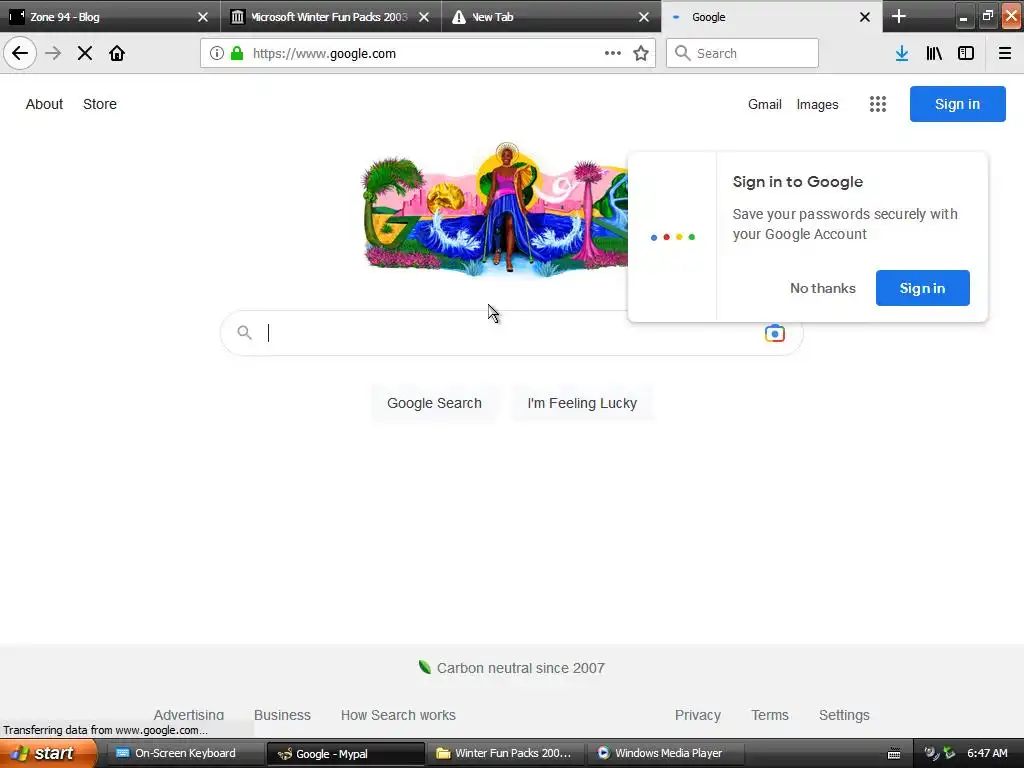Open the Terms footer link
Screen dimensions: 1024x768
pos(769,715)
